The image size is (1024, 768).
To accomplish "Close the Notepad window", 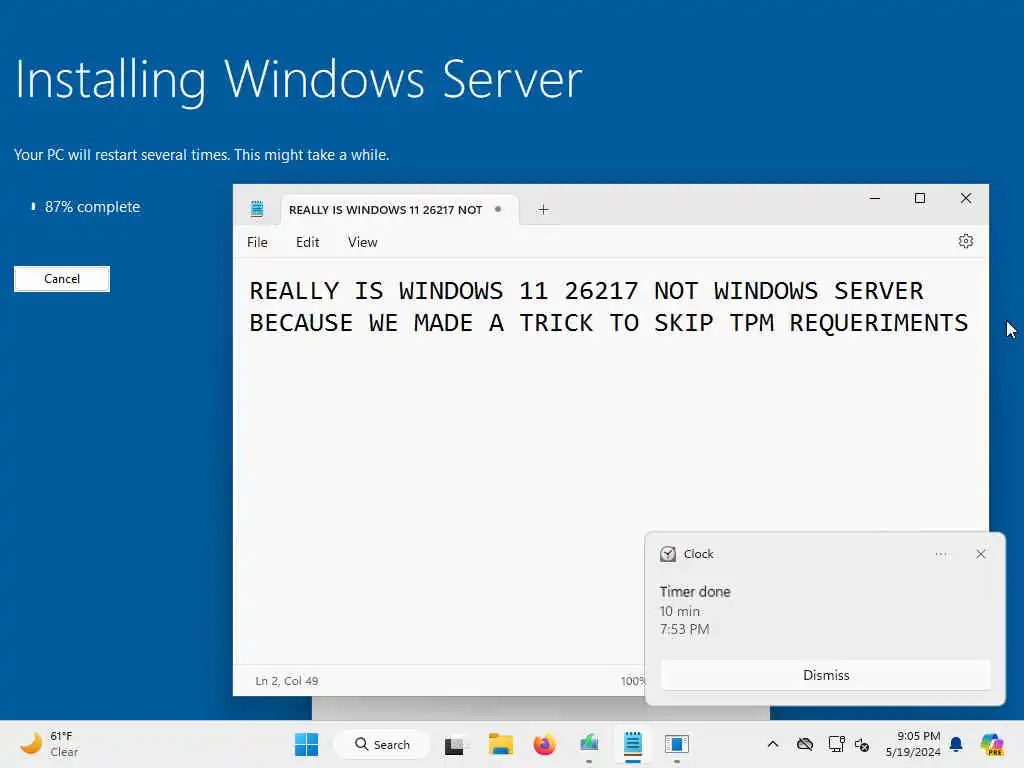I will pos(966,198).
